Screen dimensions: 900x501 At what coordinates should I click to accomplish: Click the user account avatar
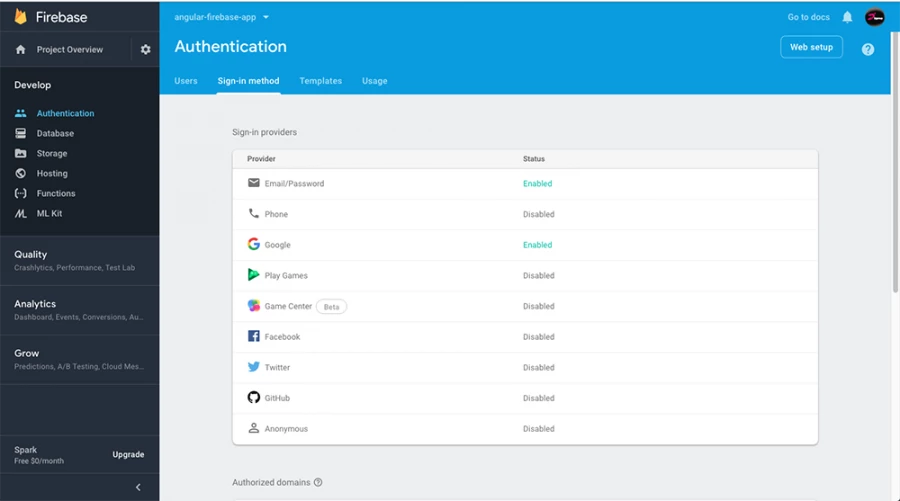(x=874, y=17)
